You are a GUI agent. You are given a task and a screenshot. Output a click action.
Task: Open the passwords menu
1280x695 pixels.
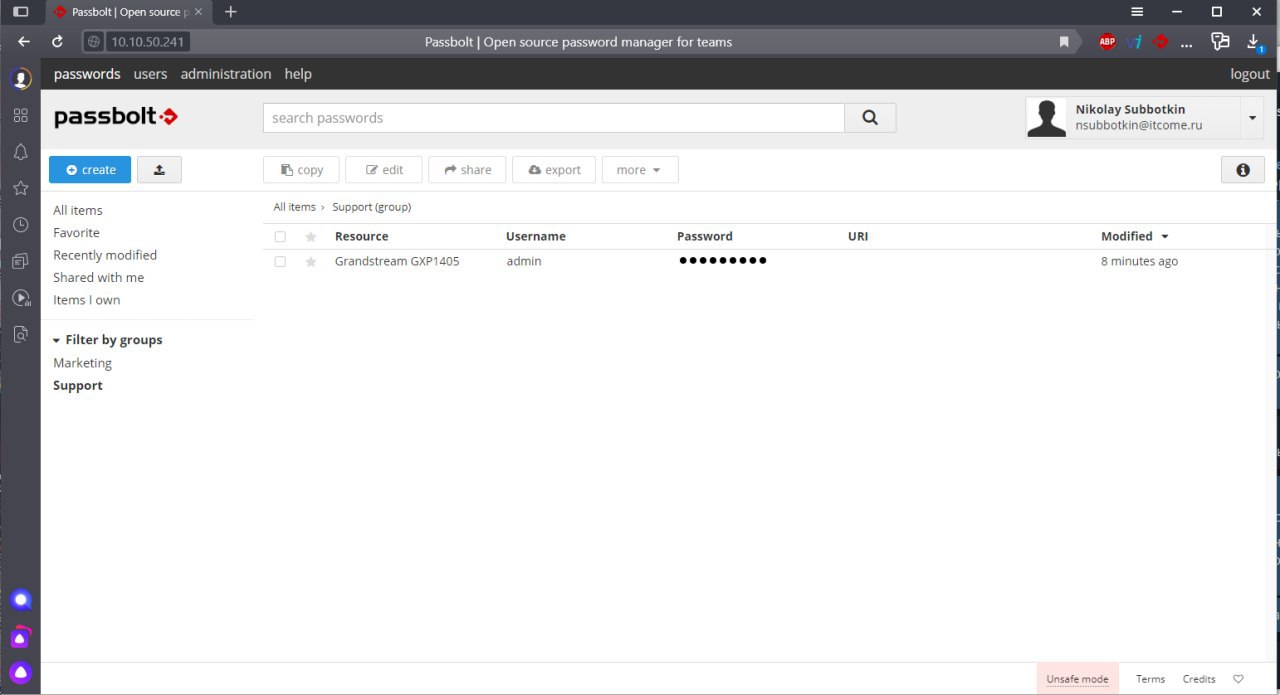coord(87,74)
